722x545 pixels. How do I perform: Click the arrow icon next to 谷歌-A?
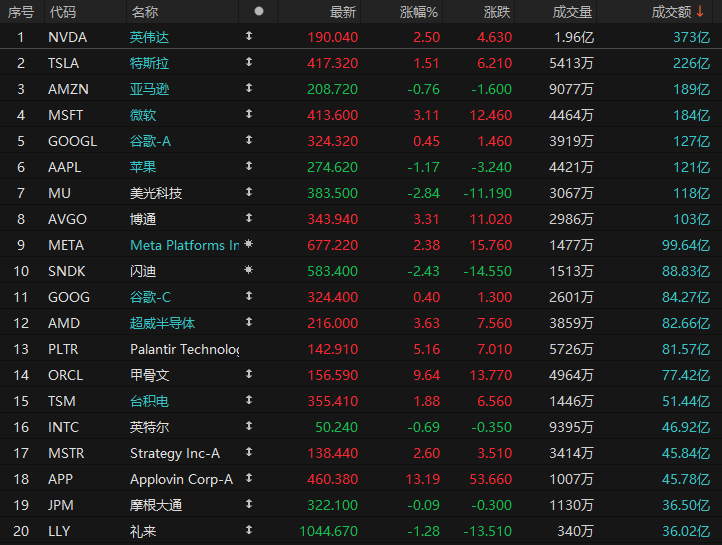249,140
